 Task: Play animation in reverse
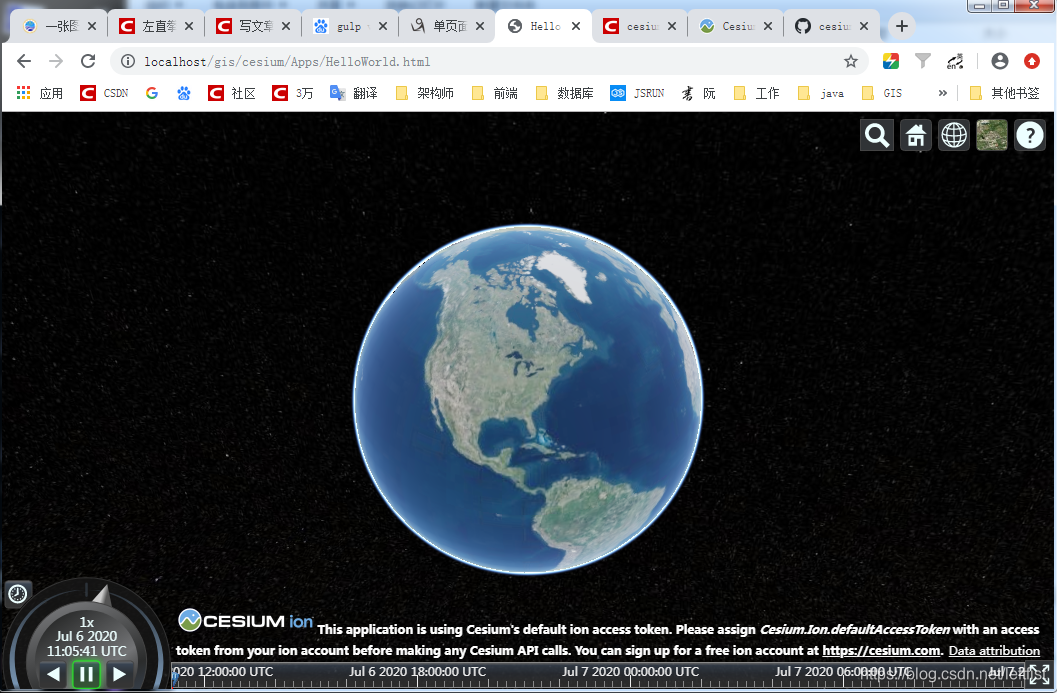pos(53,674)
